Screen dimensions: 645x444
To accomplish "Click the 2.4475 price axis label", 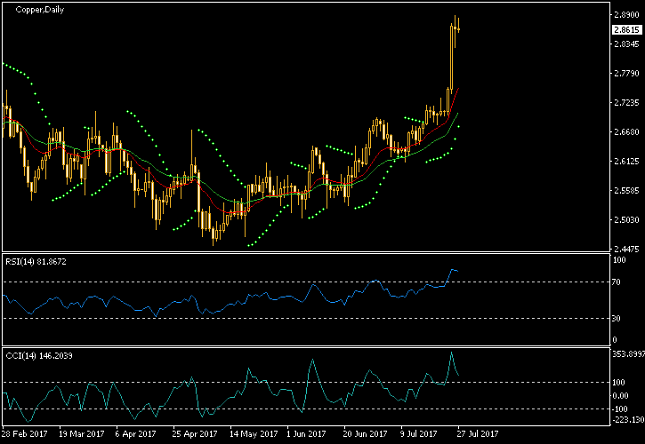I will 627,249.
